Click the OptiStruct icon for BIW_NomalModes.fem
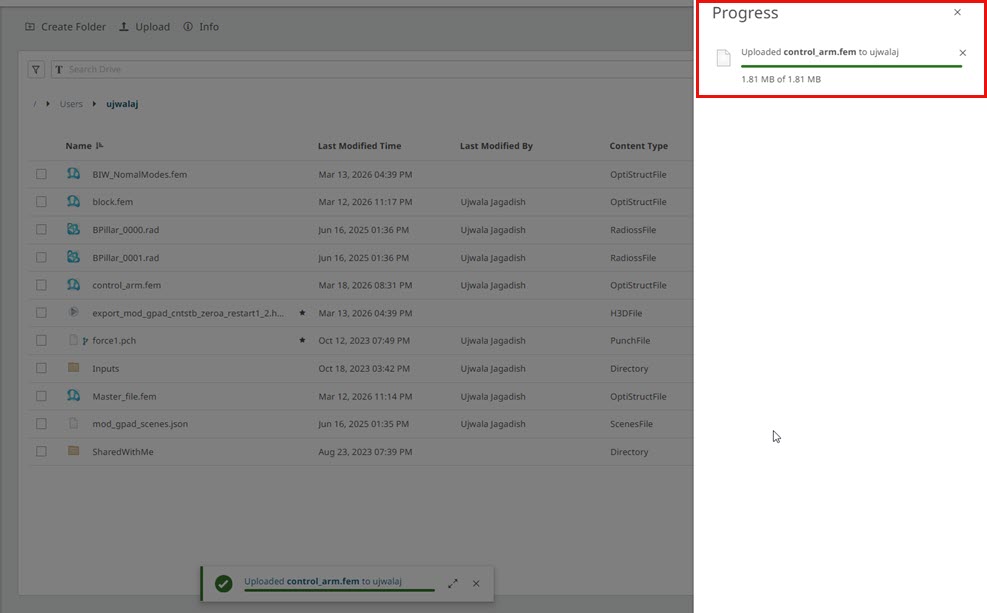Image resolution: width=987 pixels, height=613 pixels. click(73, 174)
